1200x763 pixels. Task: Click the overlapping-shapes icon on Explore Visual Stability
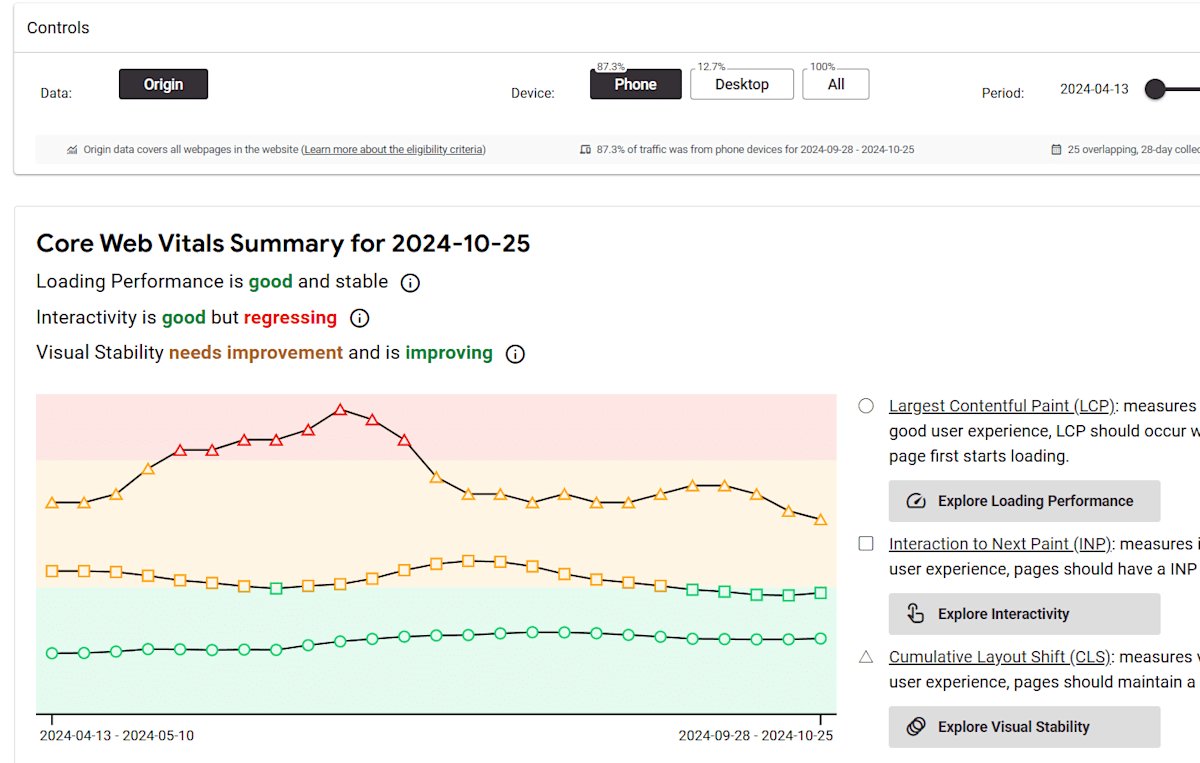click(916, 727)
